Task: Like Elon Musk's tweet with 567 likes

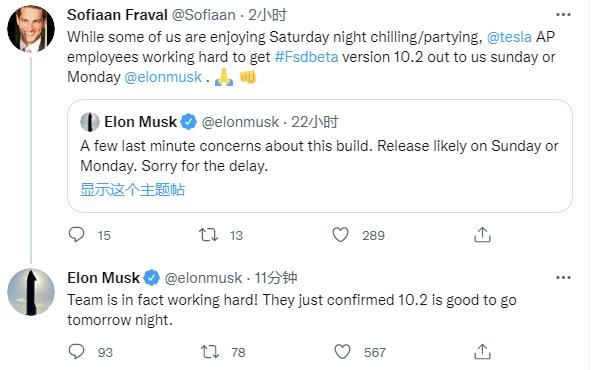Action: (x=342, y=352)
